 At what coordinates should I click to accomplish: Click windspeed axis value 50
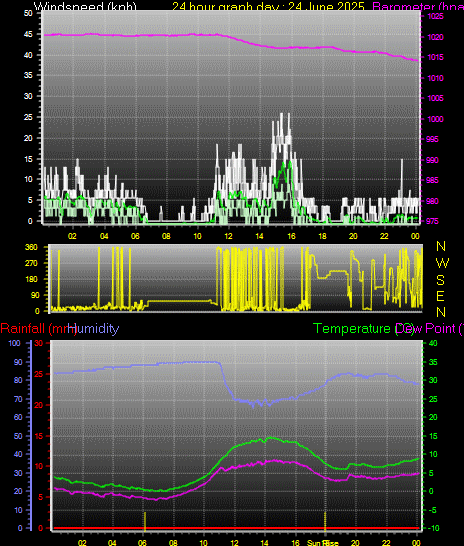pos(28,13)
